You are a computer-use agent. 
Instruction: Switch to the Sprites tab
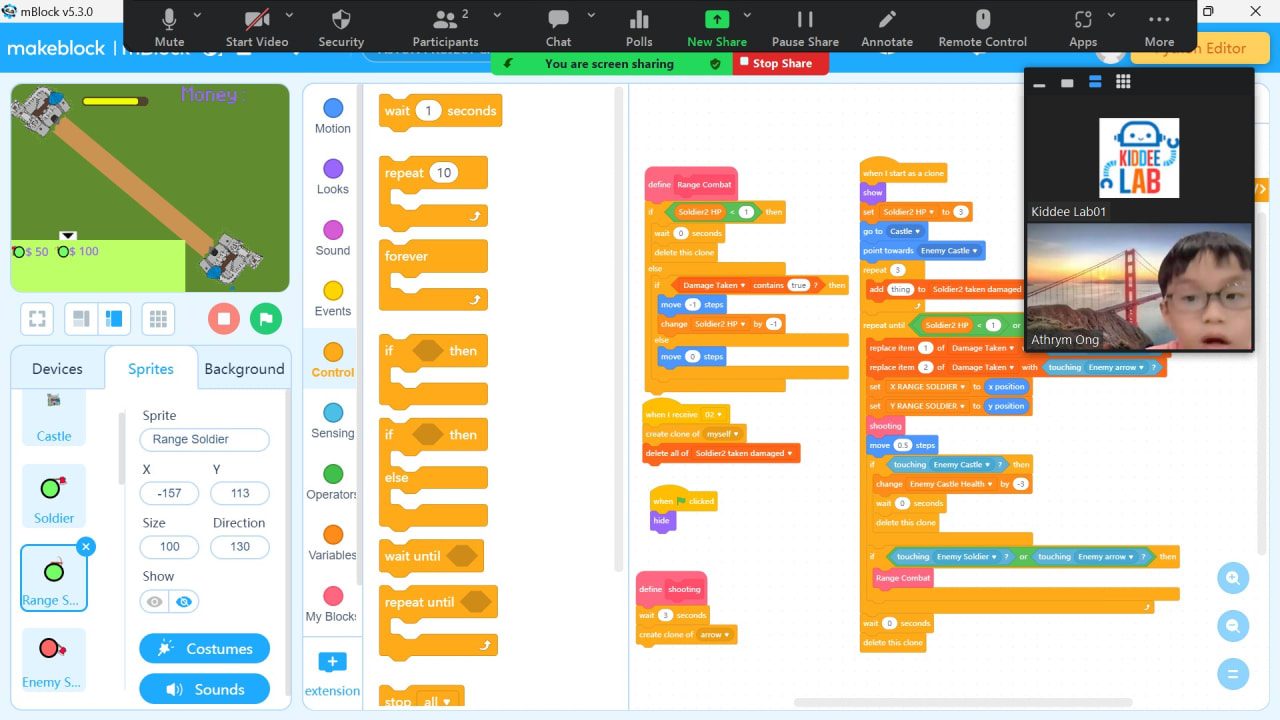(150, 368)
